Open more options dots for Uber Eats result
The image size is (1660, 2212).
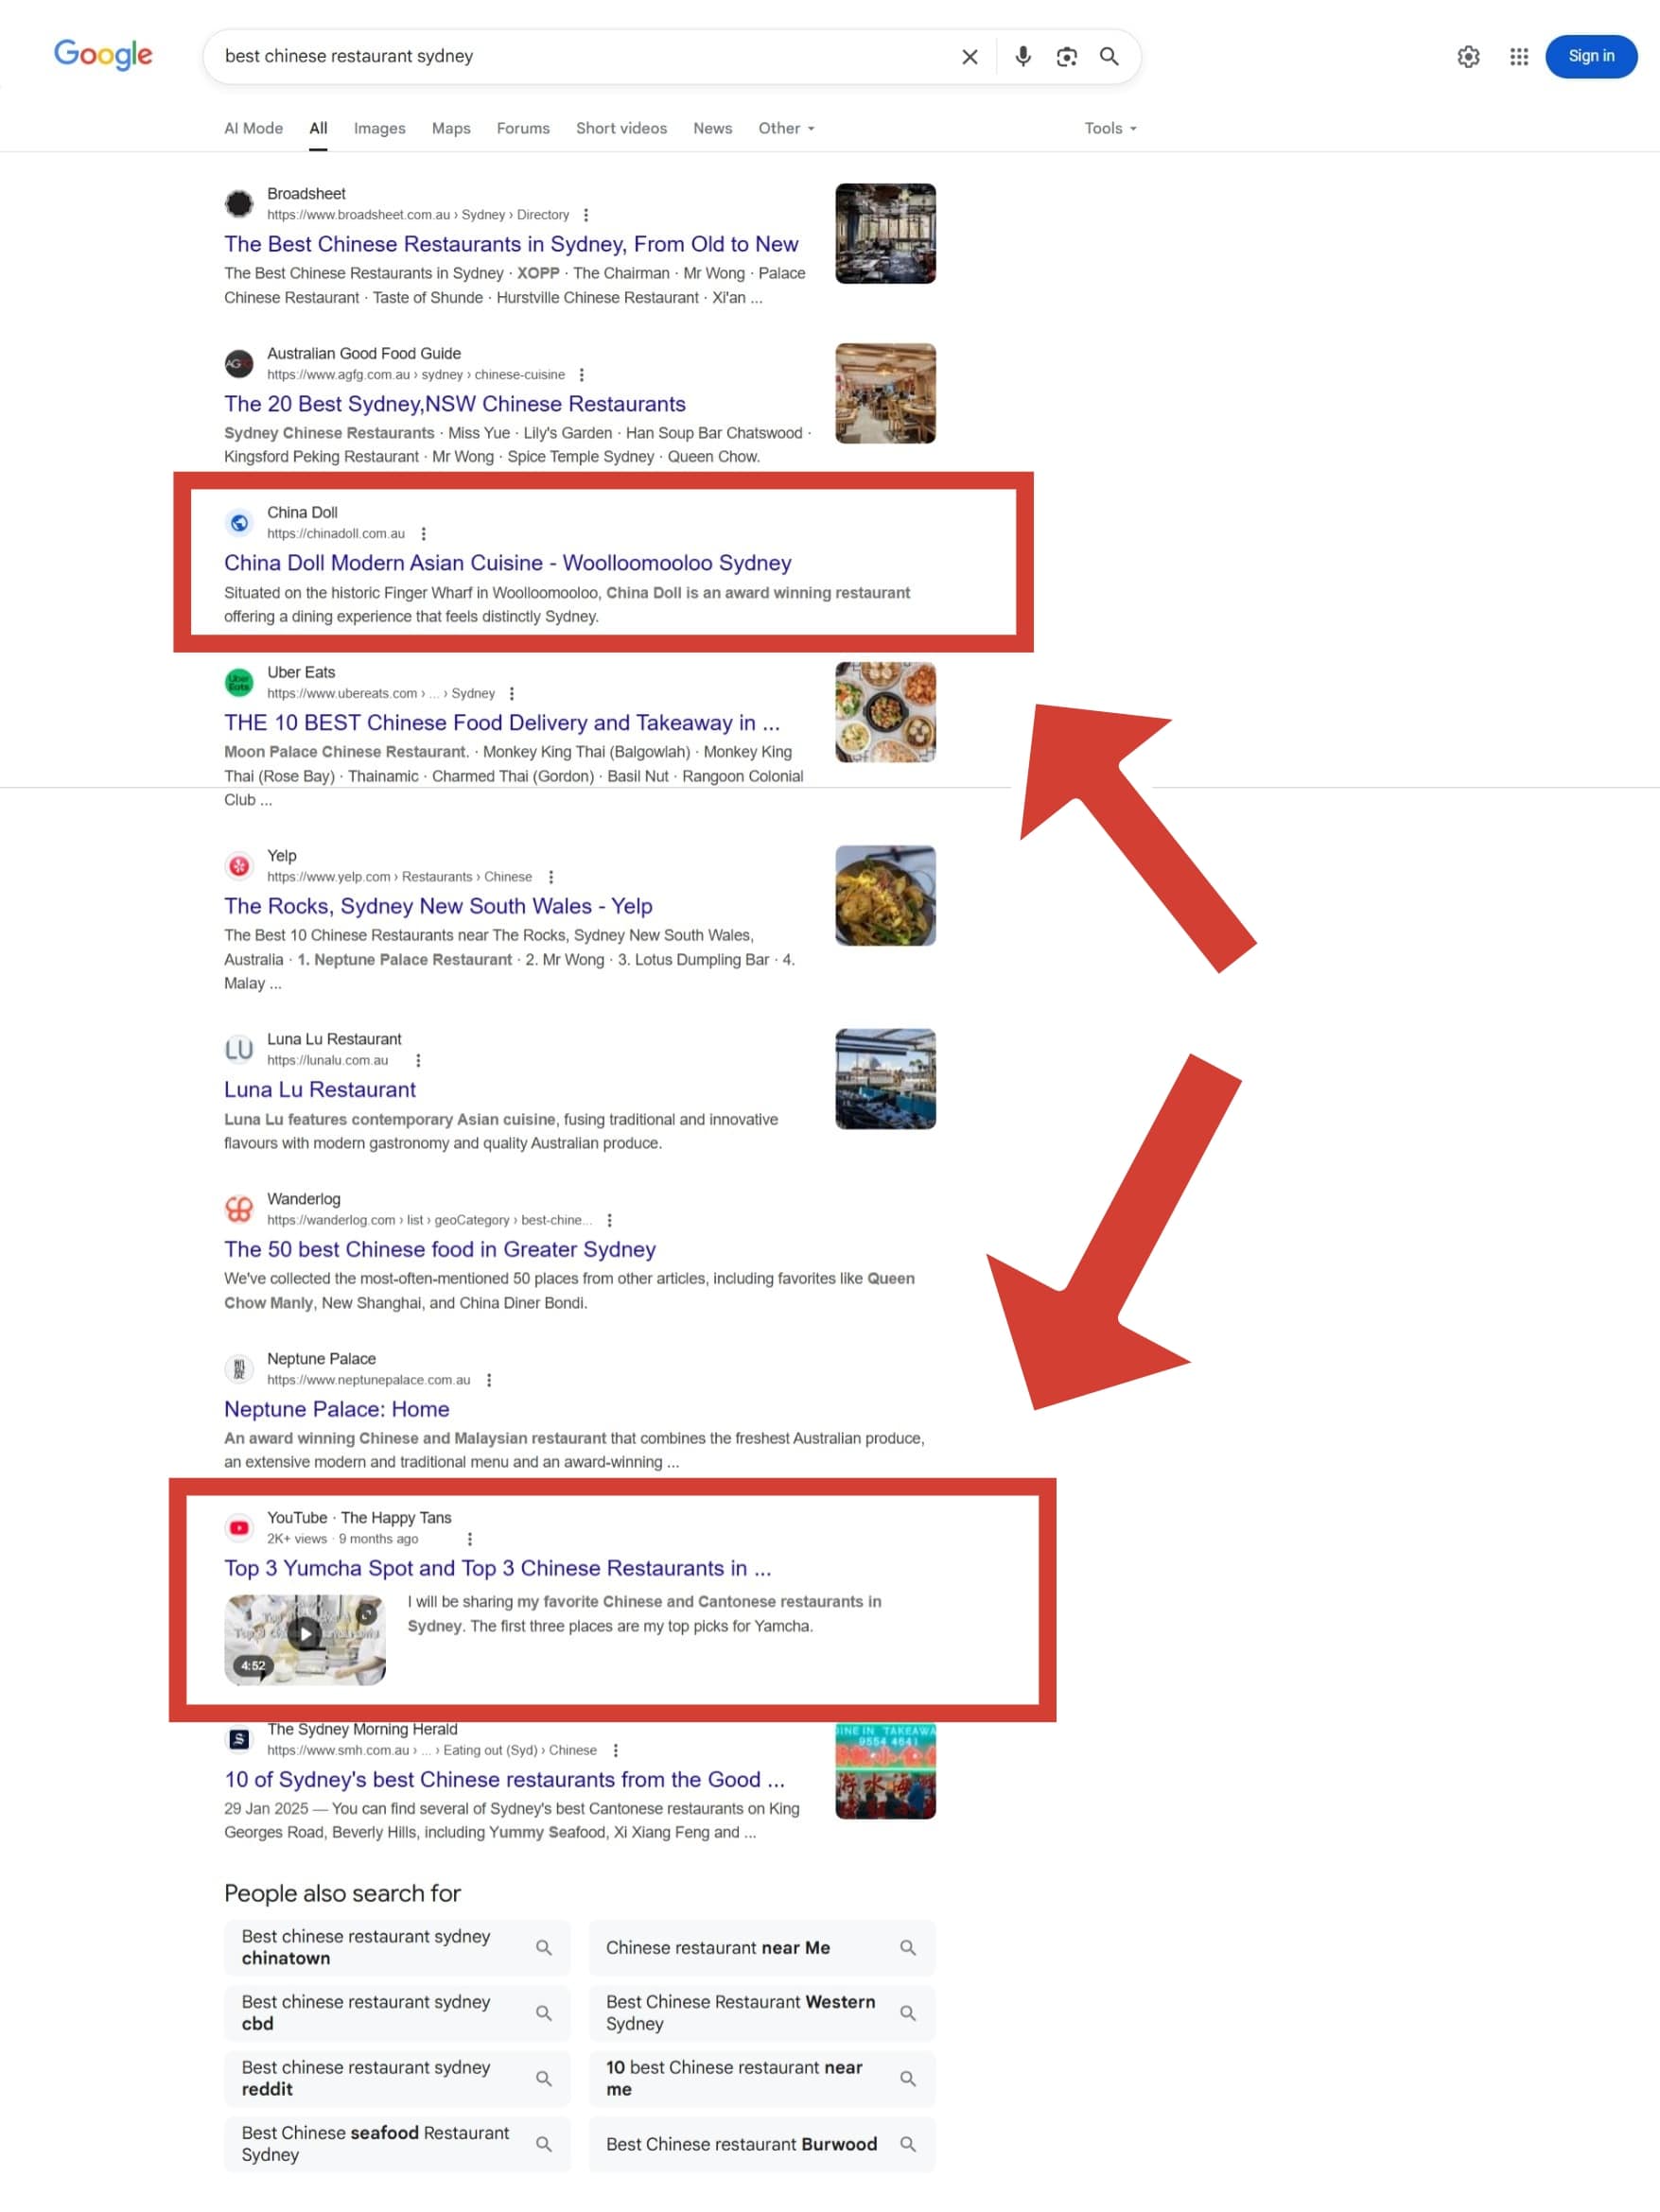tap(512, 694)
